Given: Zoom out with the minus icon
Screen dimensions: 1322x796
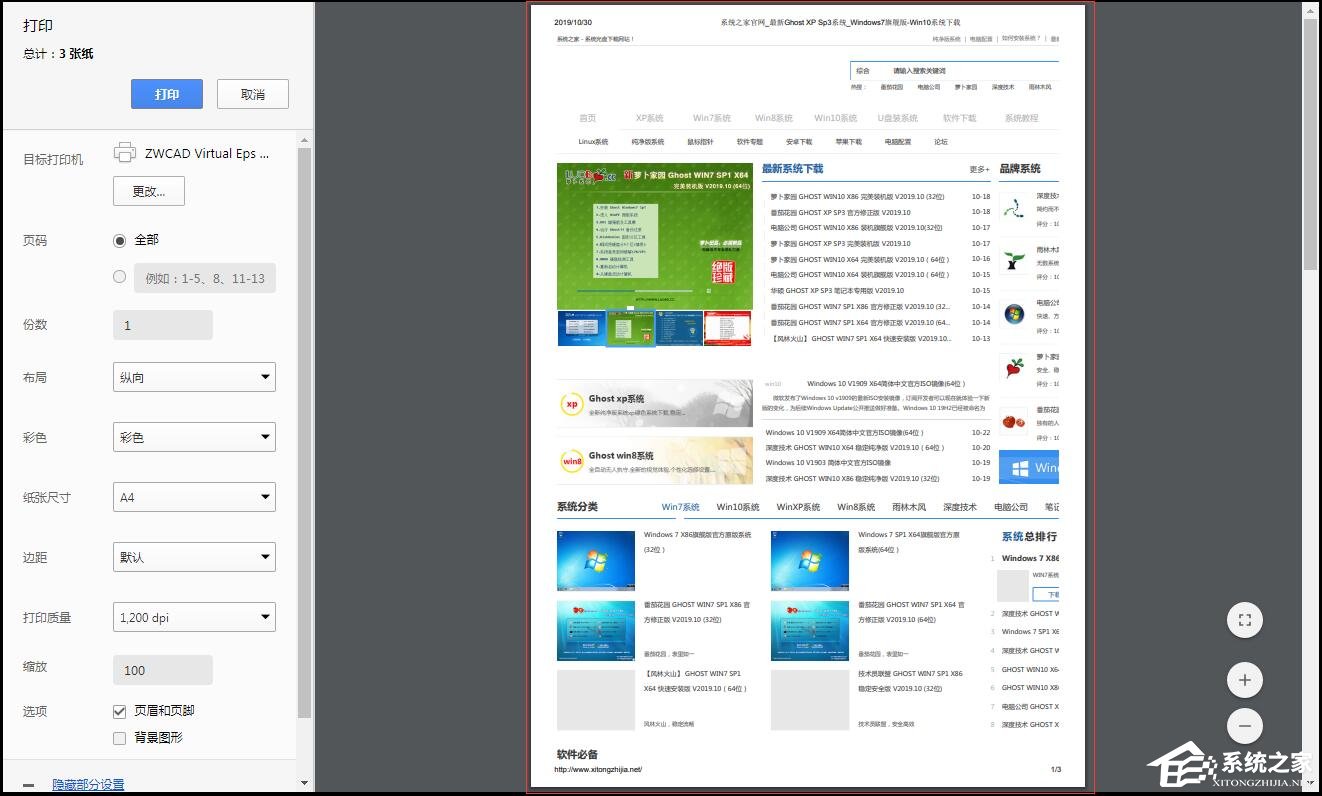Looking at the screenshot, I should point(1244,726).
